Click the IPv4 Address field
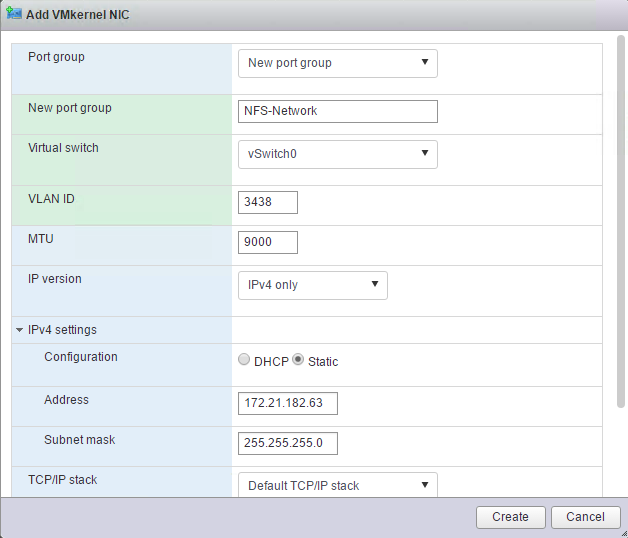Viewport: 628px width, 538px height. (288, 403)
